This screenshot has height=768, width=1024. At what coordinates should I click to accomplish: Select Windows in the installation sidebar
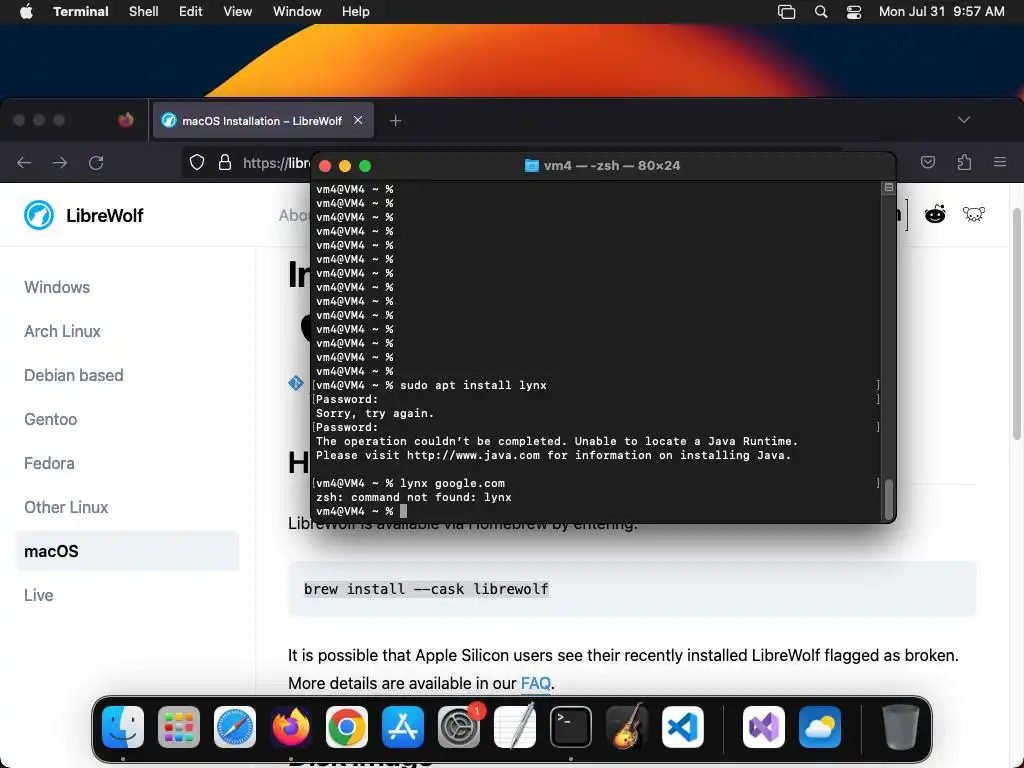[x=57, y=287]
